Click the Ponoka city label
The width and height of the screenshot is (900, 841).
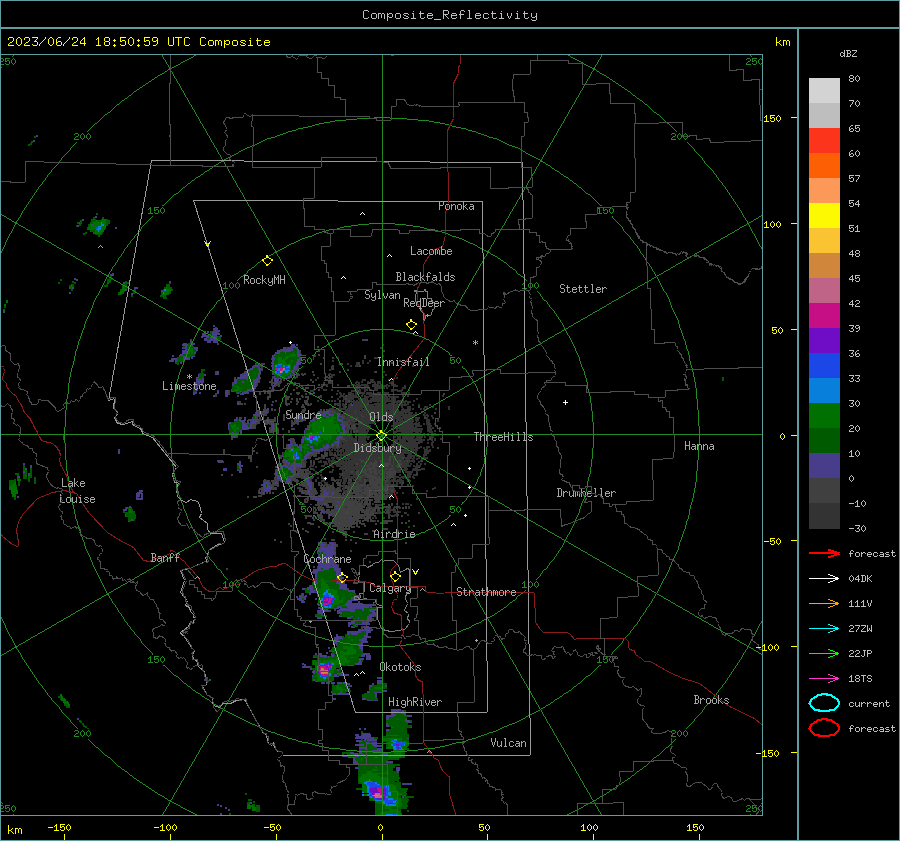(x=456, y=206)
